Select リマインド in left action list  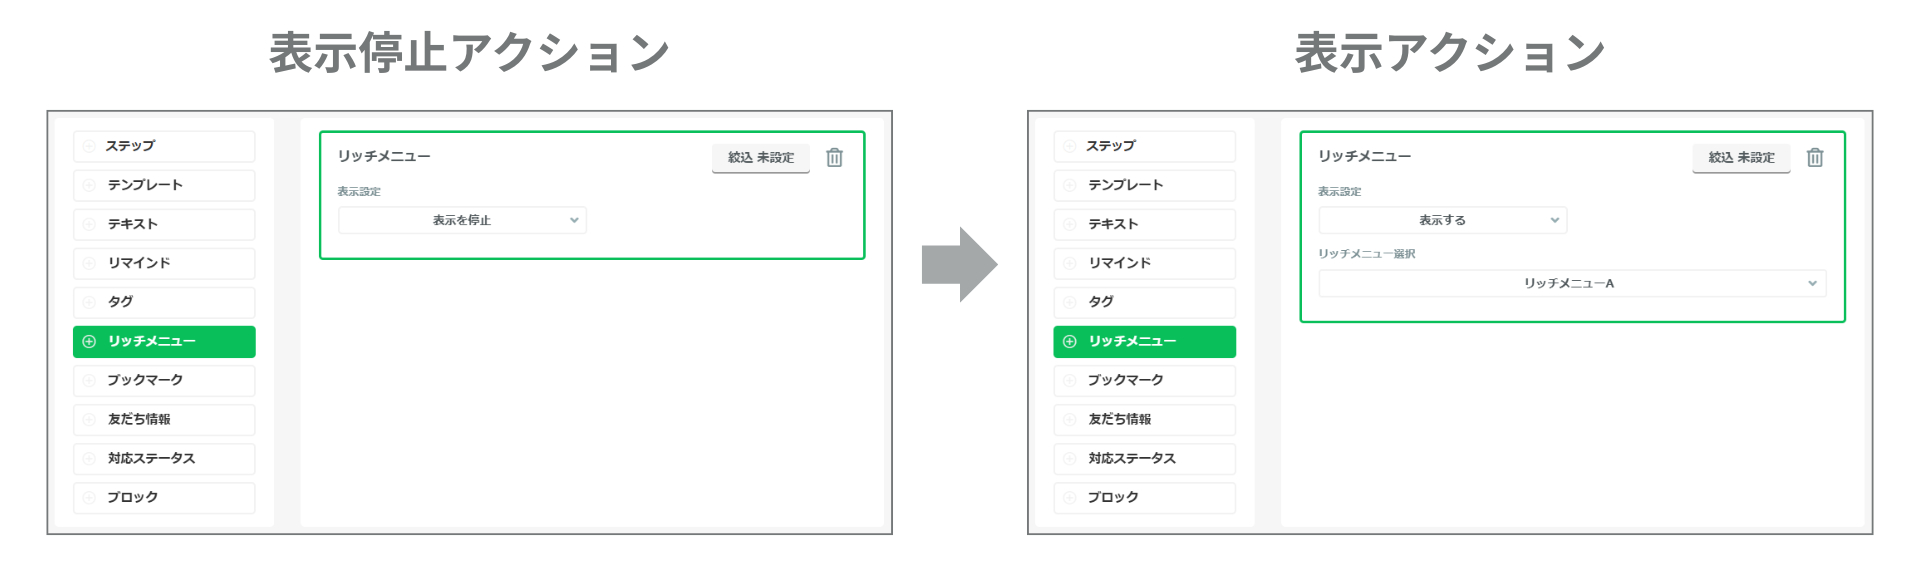164,263
